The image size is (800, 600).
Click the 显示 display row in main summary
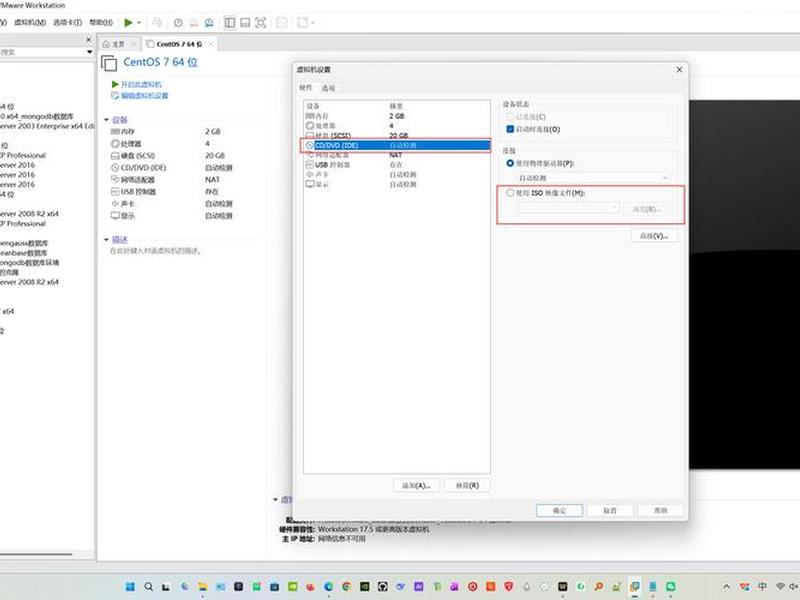pos(172,216)
